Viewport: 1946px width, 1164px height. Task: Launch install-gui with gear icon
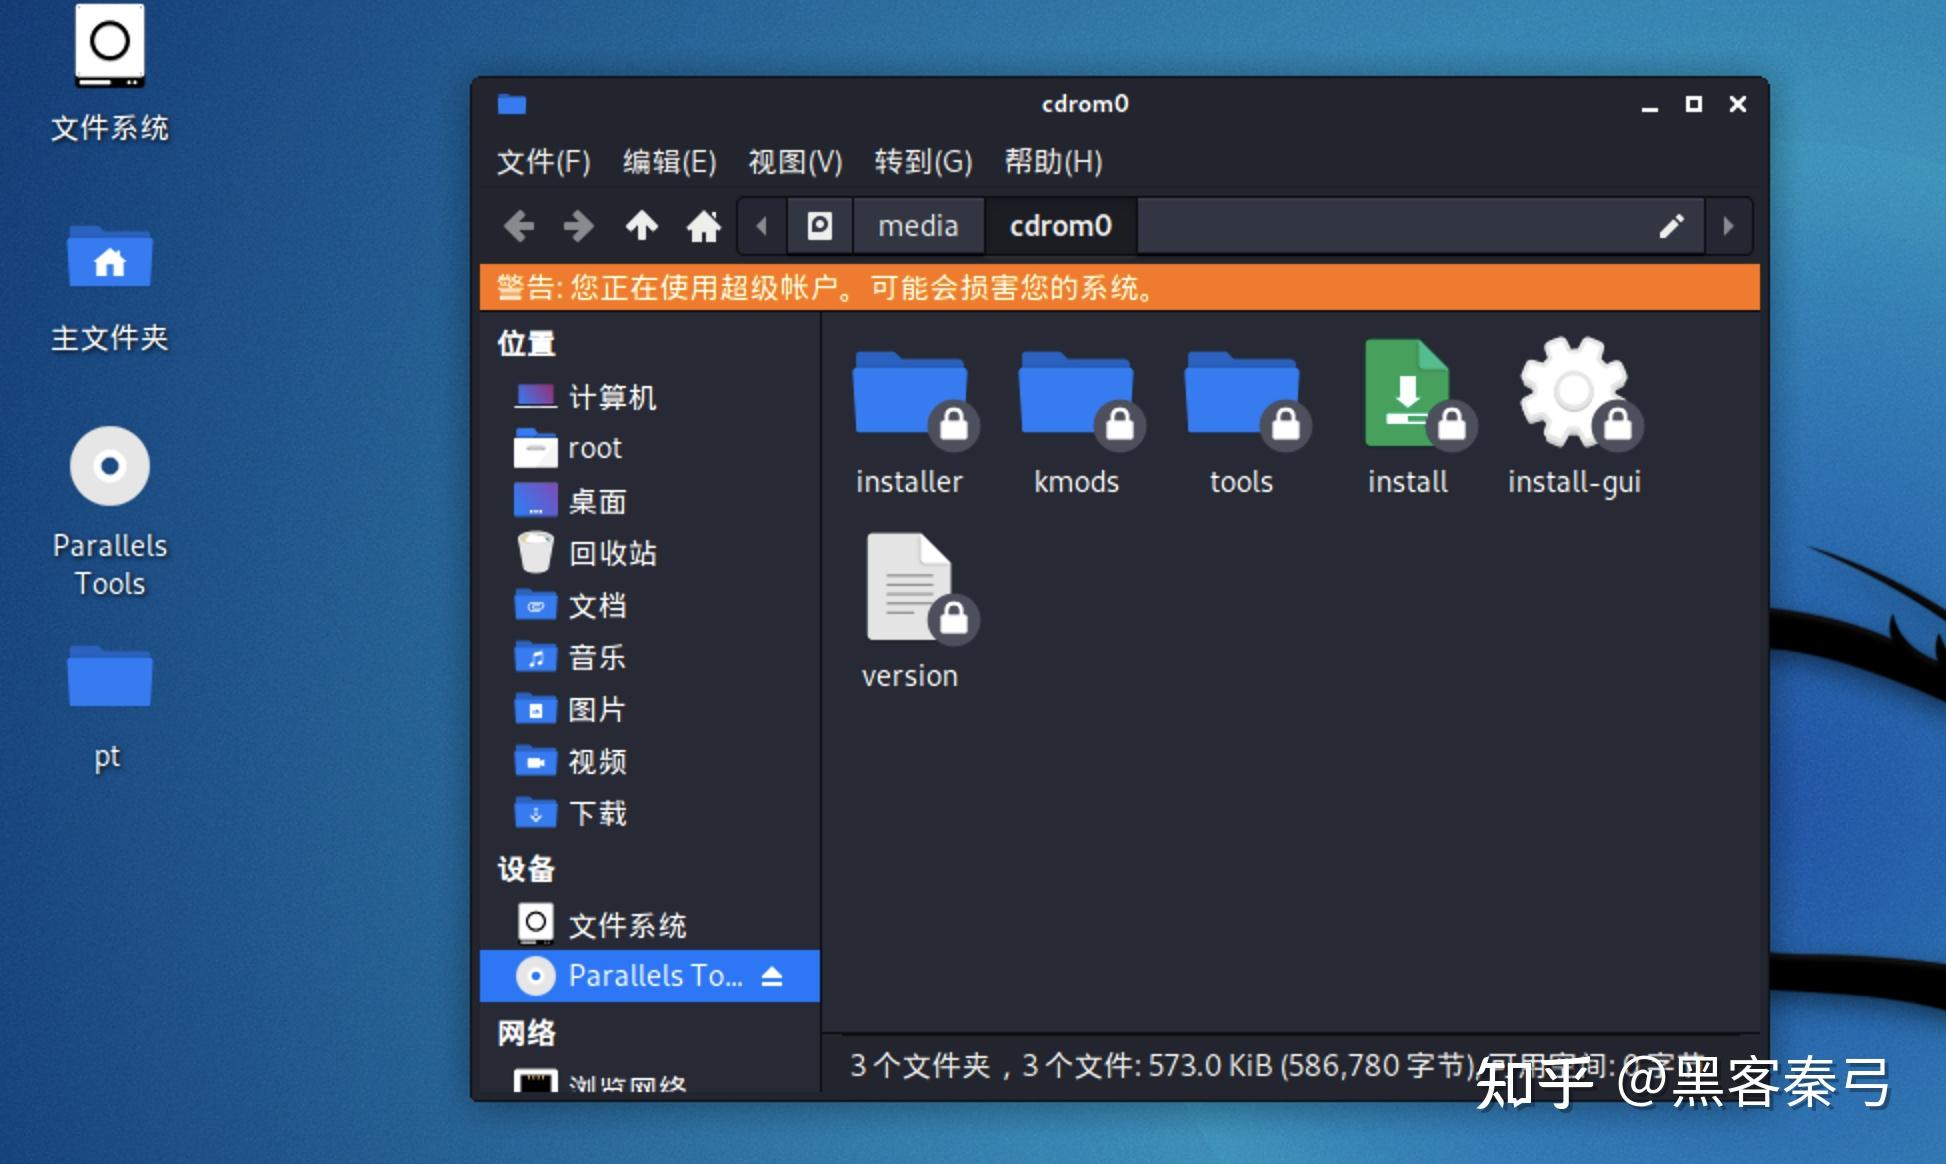point(1572,400)
